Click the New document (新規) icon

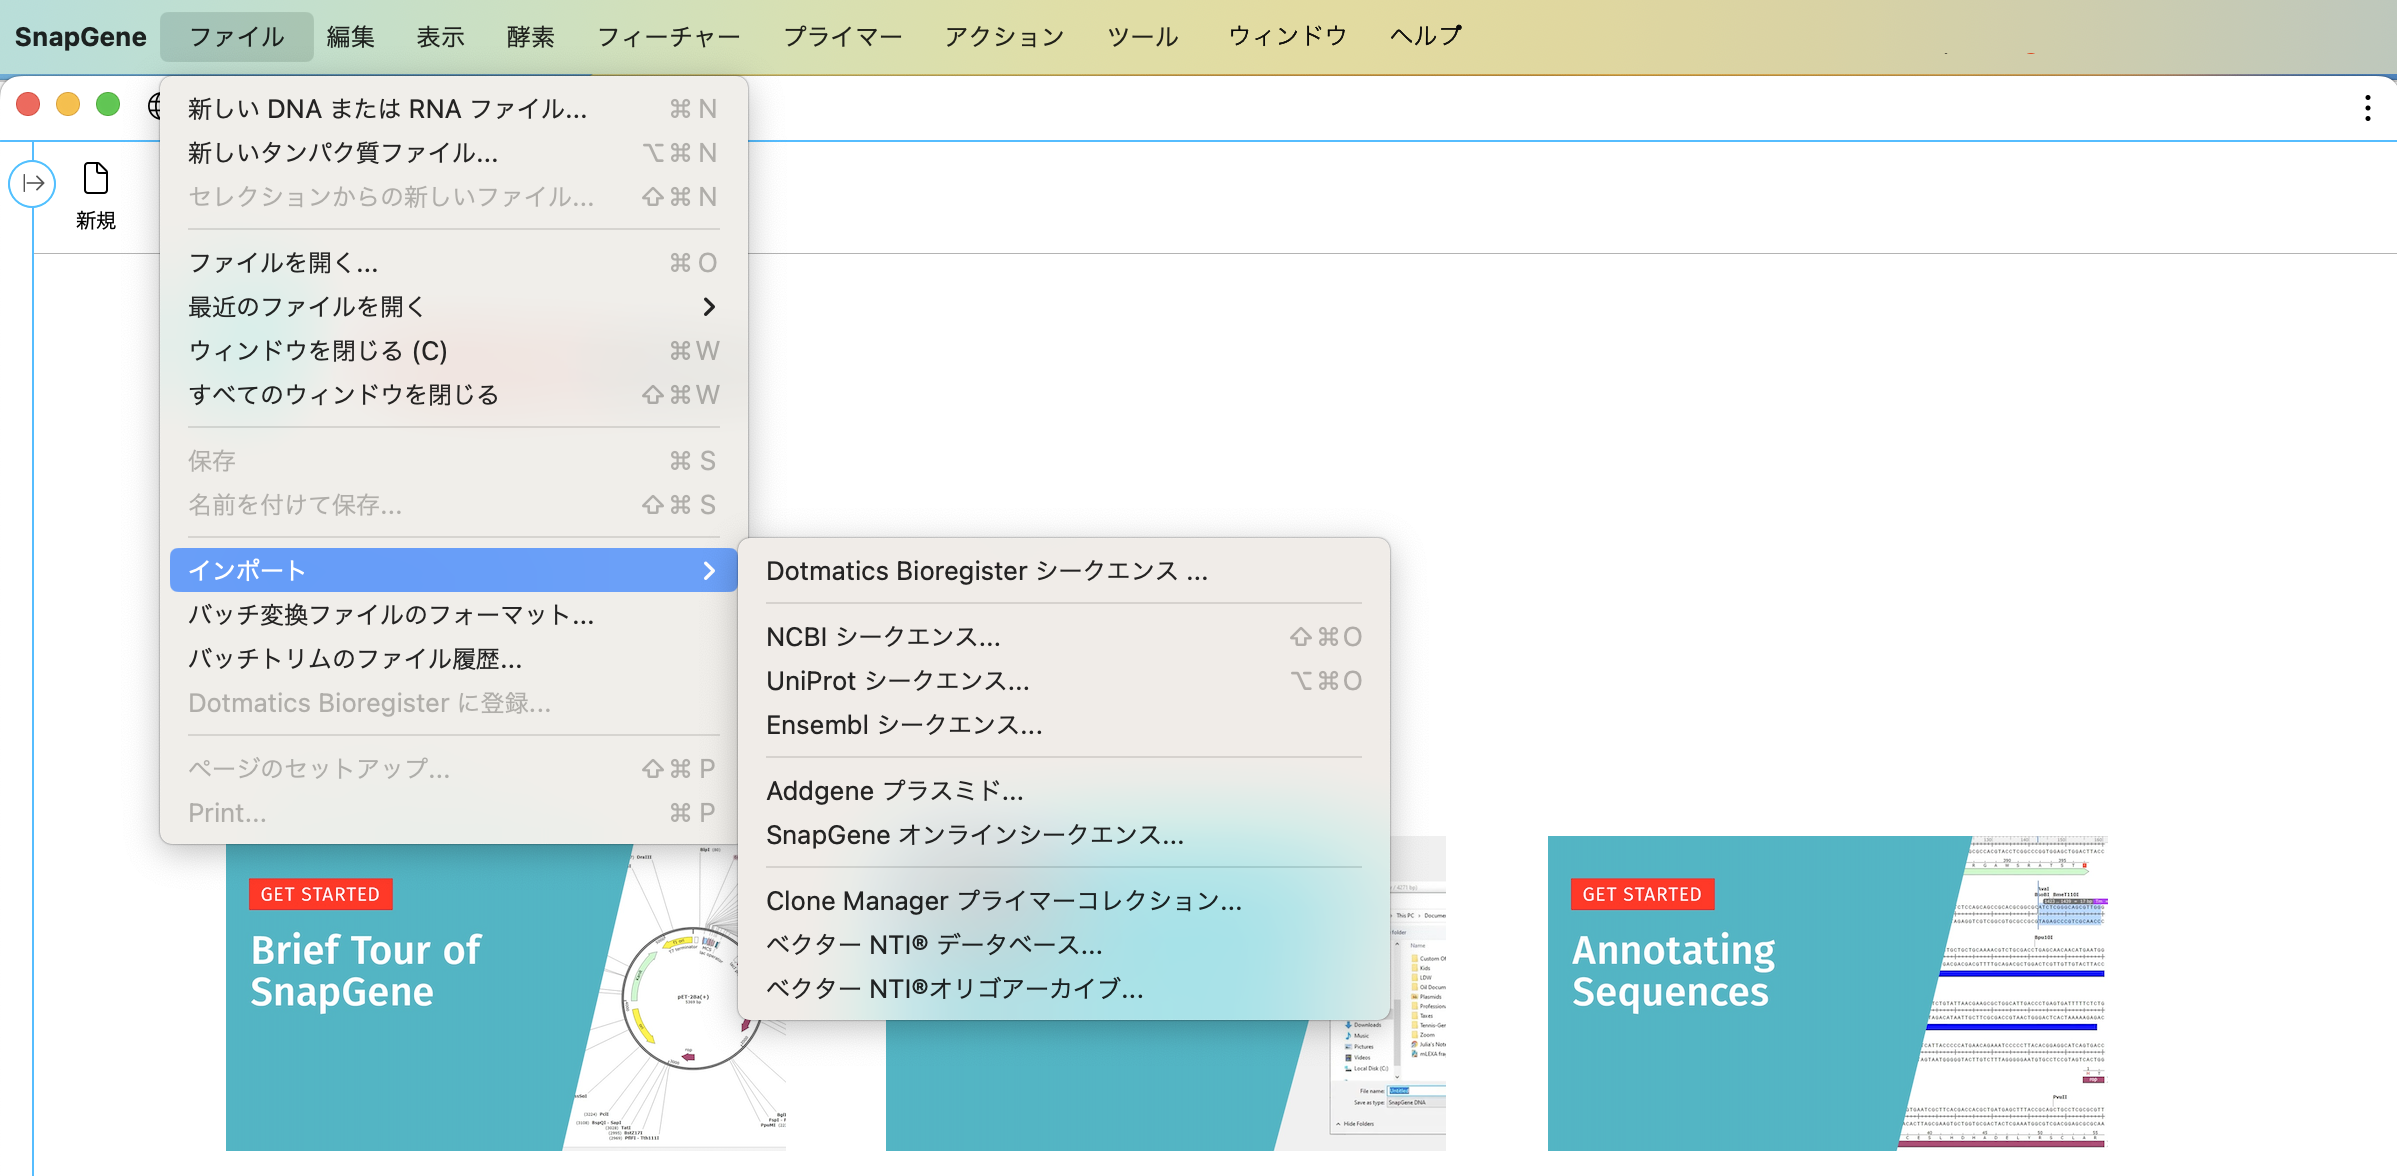point(95,180)
